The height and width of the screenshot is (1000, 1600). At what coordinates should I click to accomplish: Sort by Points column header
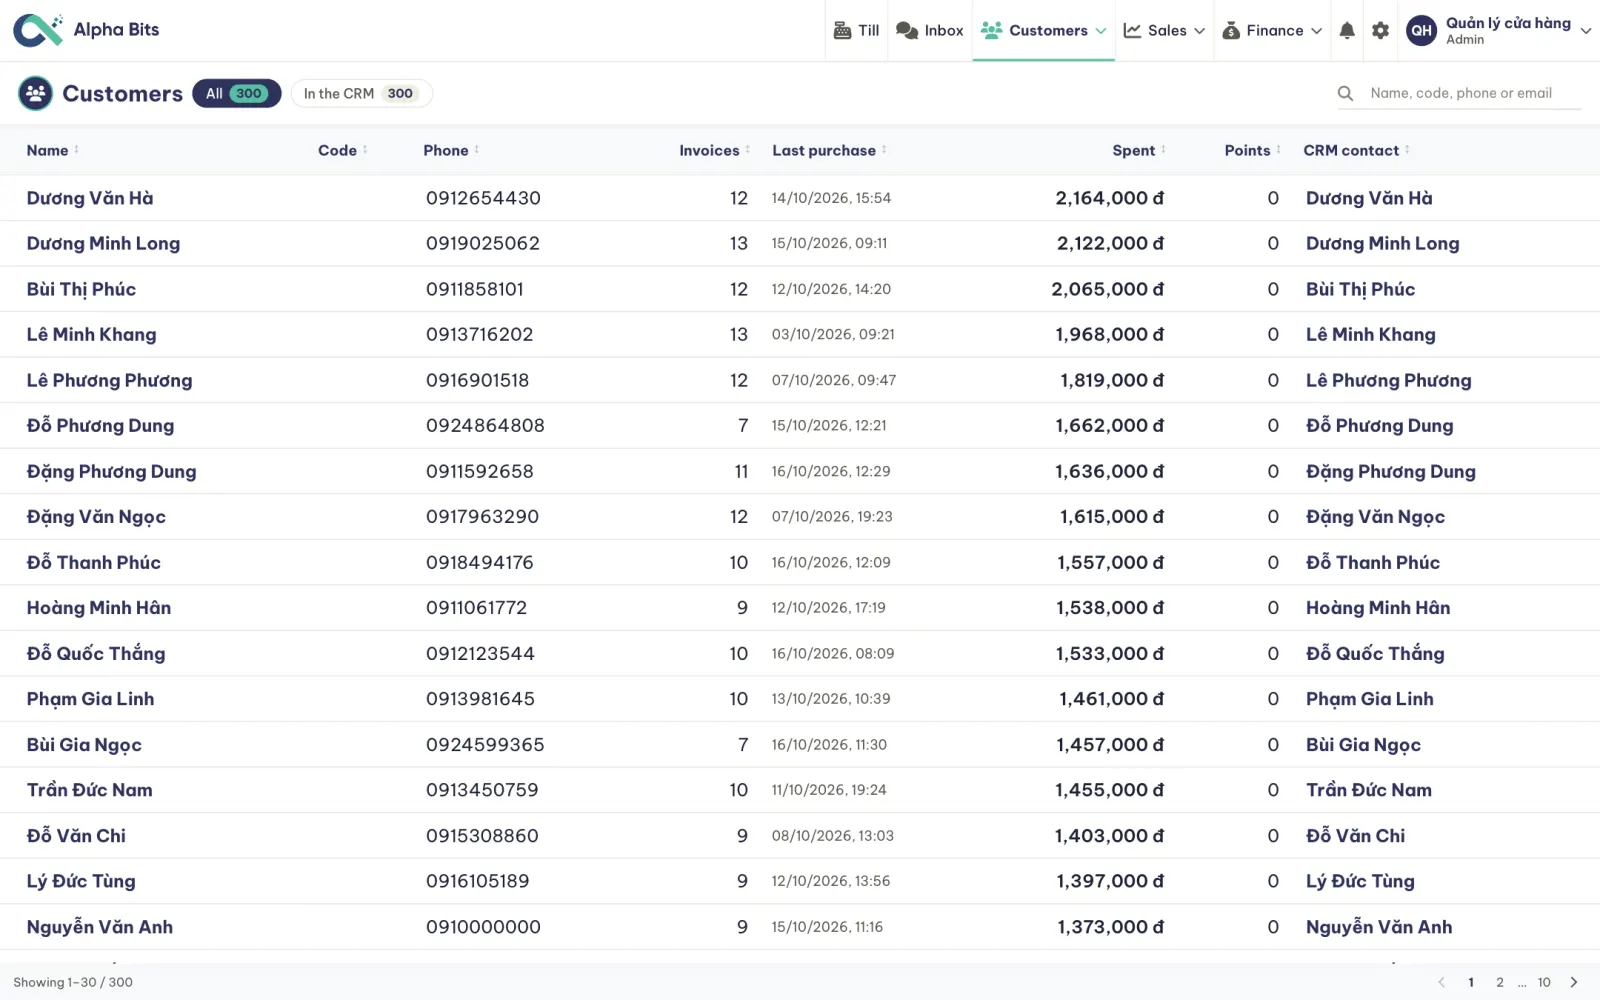(1252, 150)
